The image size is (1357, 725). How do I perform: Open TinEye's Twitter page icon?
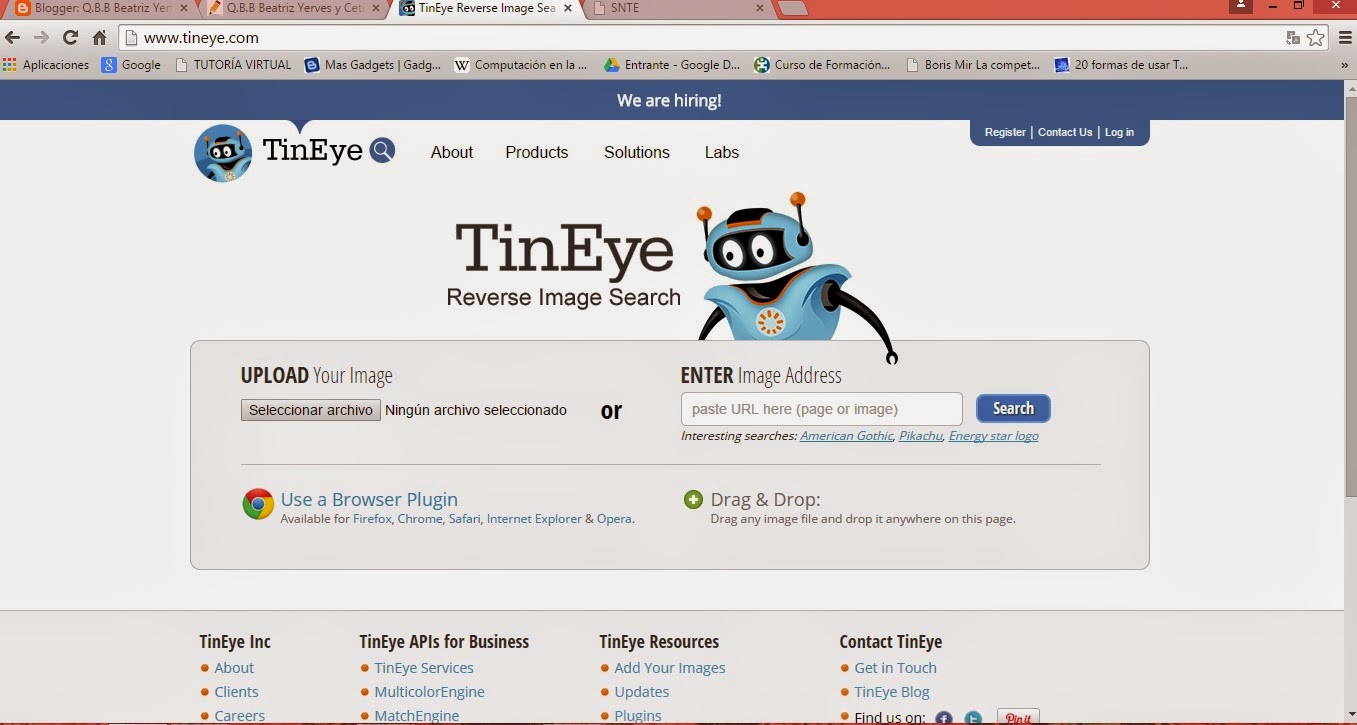tap(973, 718)
